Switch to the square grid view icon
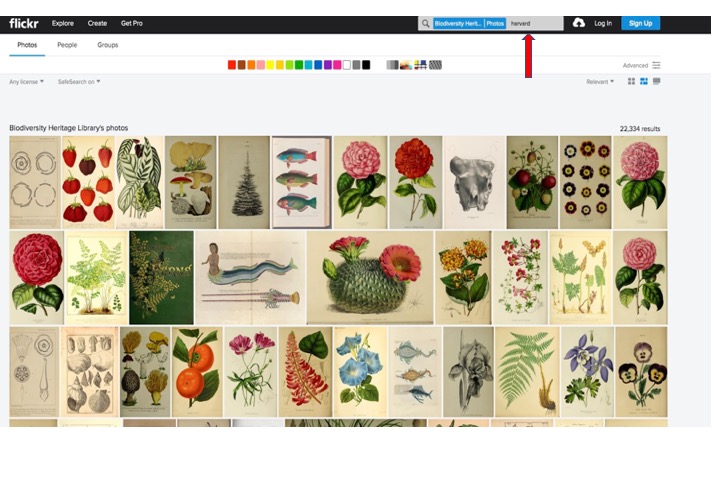The height and width of the screenshot is (480, 720). pos(631,81)
